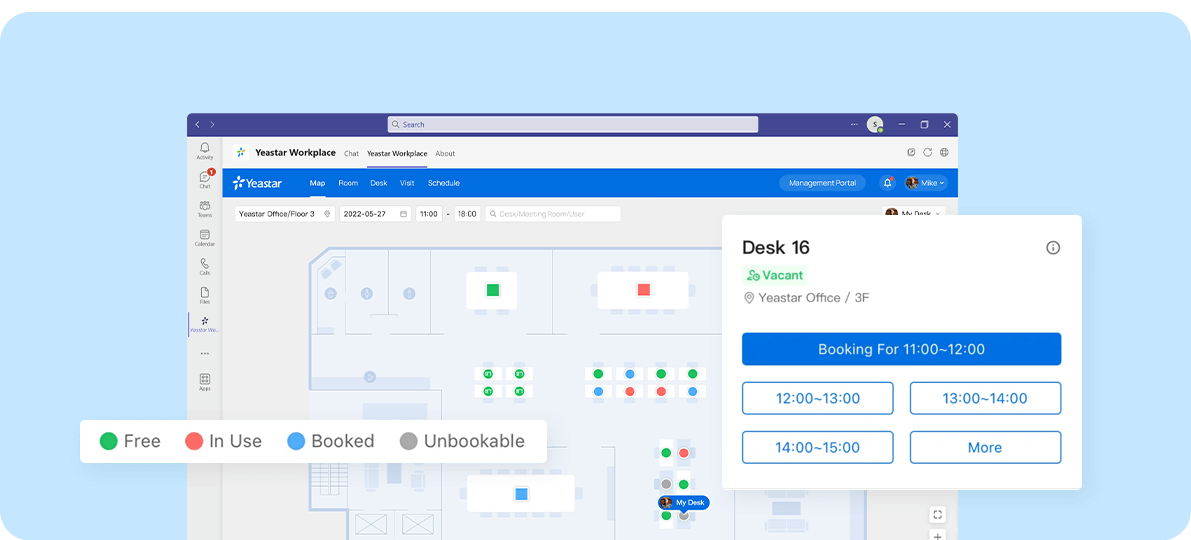1191x540 pixels.
Task: Change the 18:00 end time
Action: pos(468,214)
